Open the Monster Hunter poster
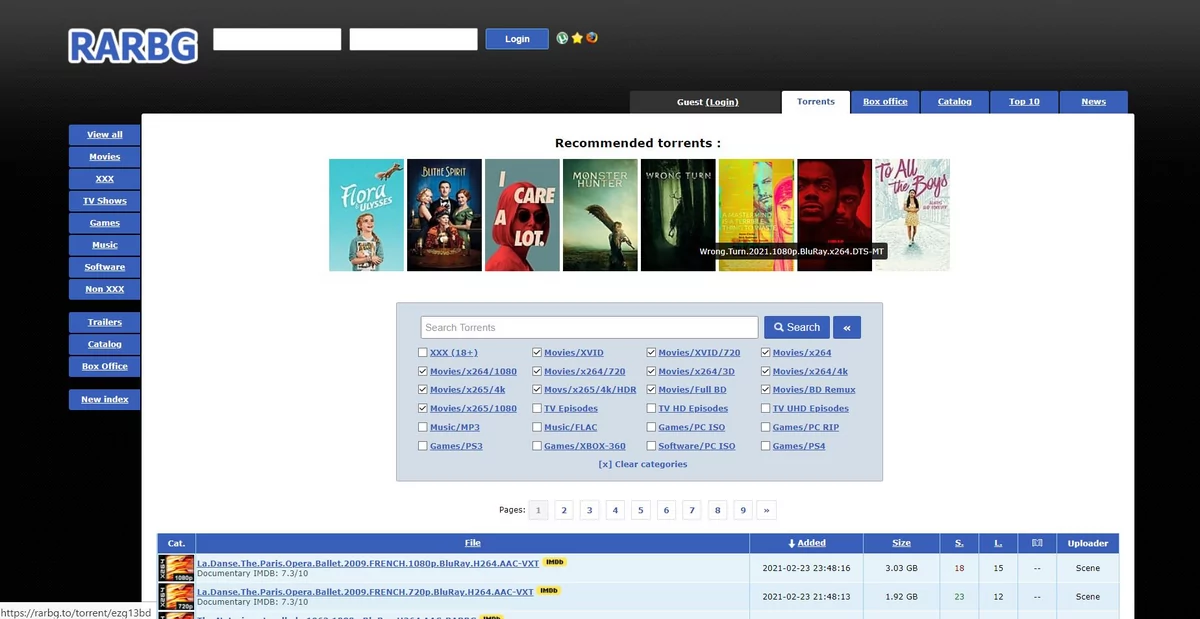 (x=600, y=215)
